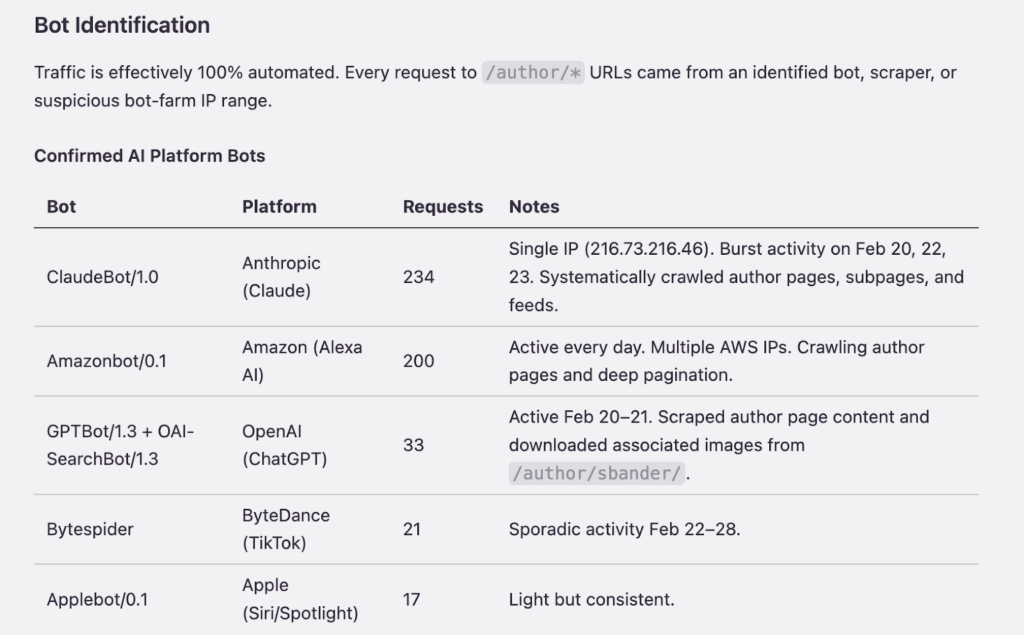The image size is (1024, 635).
Task: Click the ByteDance (TikTok) platform cell
Action: pos(285,529)
